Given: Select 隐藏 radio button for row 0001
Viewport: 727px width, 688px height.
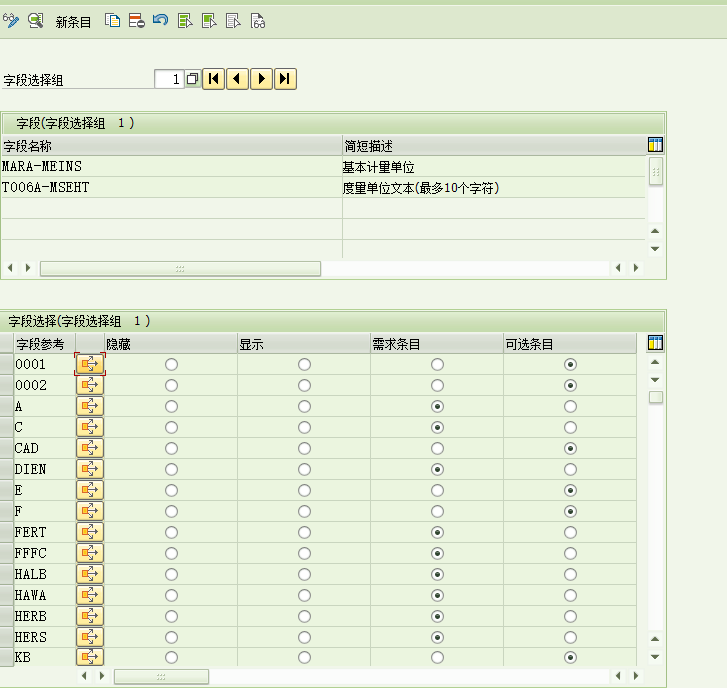Looking at the screenshot, I should (x=171, y=364).
